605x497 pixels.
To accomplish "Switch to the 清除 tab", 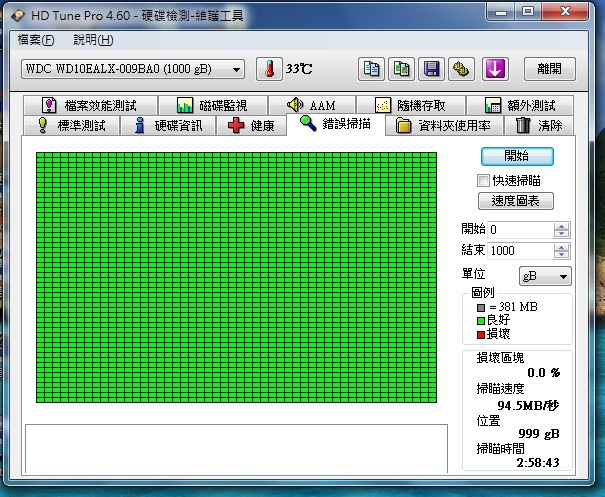I will click(x=539, y=125).
